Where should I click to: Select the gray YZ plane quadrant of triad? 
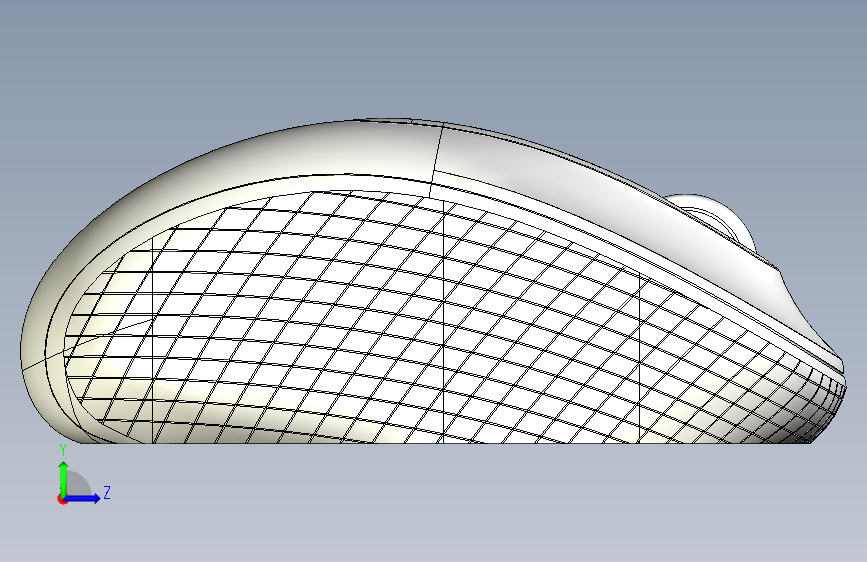[77, 485]
